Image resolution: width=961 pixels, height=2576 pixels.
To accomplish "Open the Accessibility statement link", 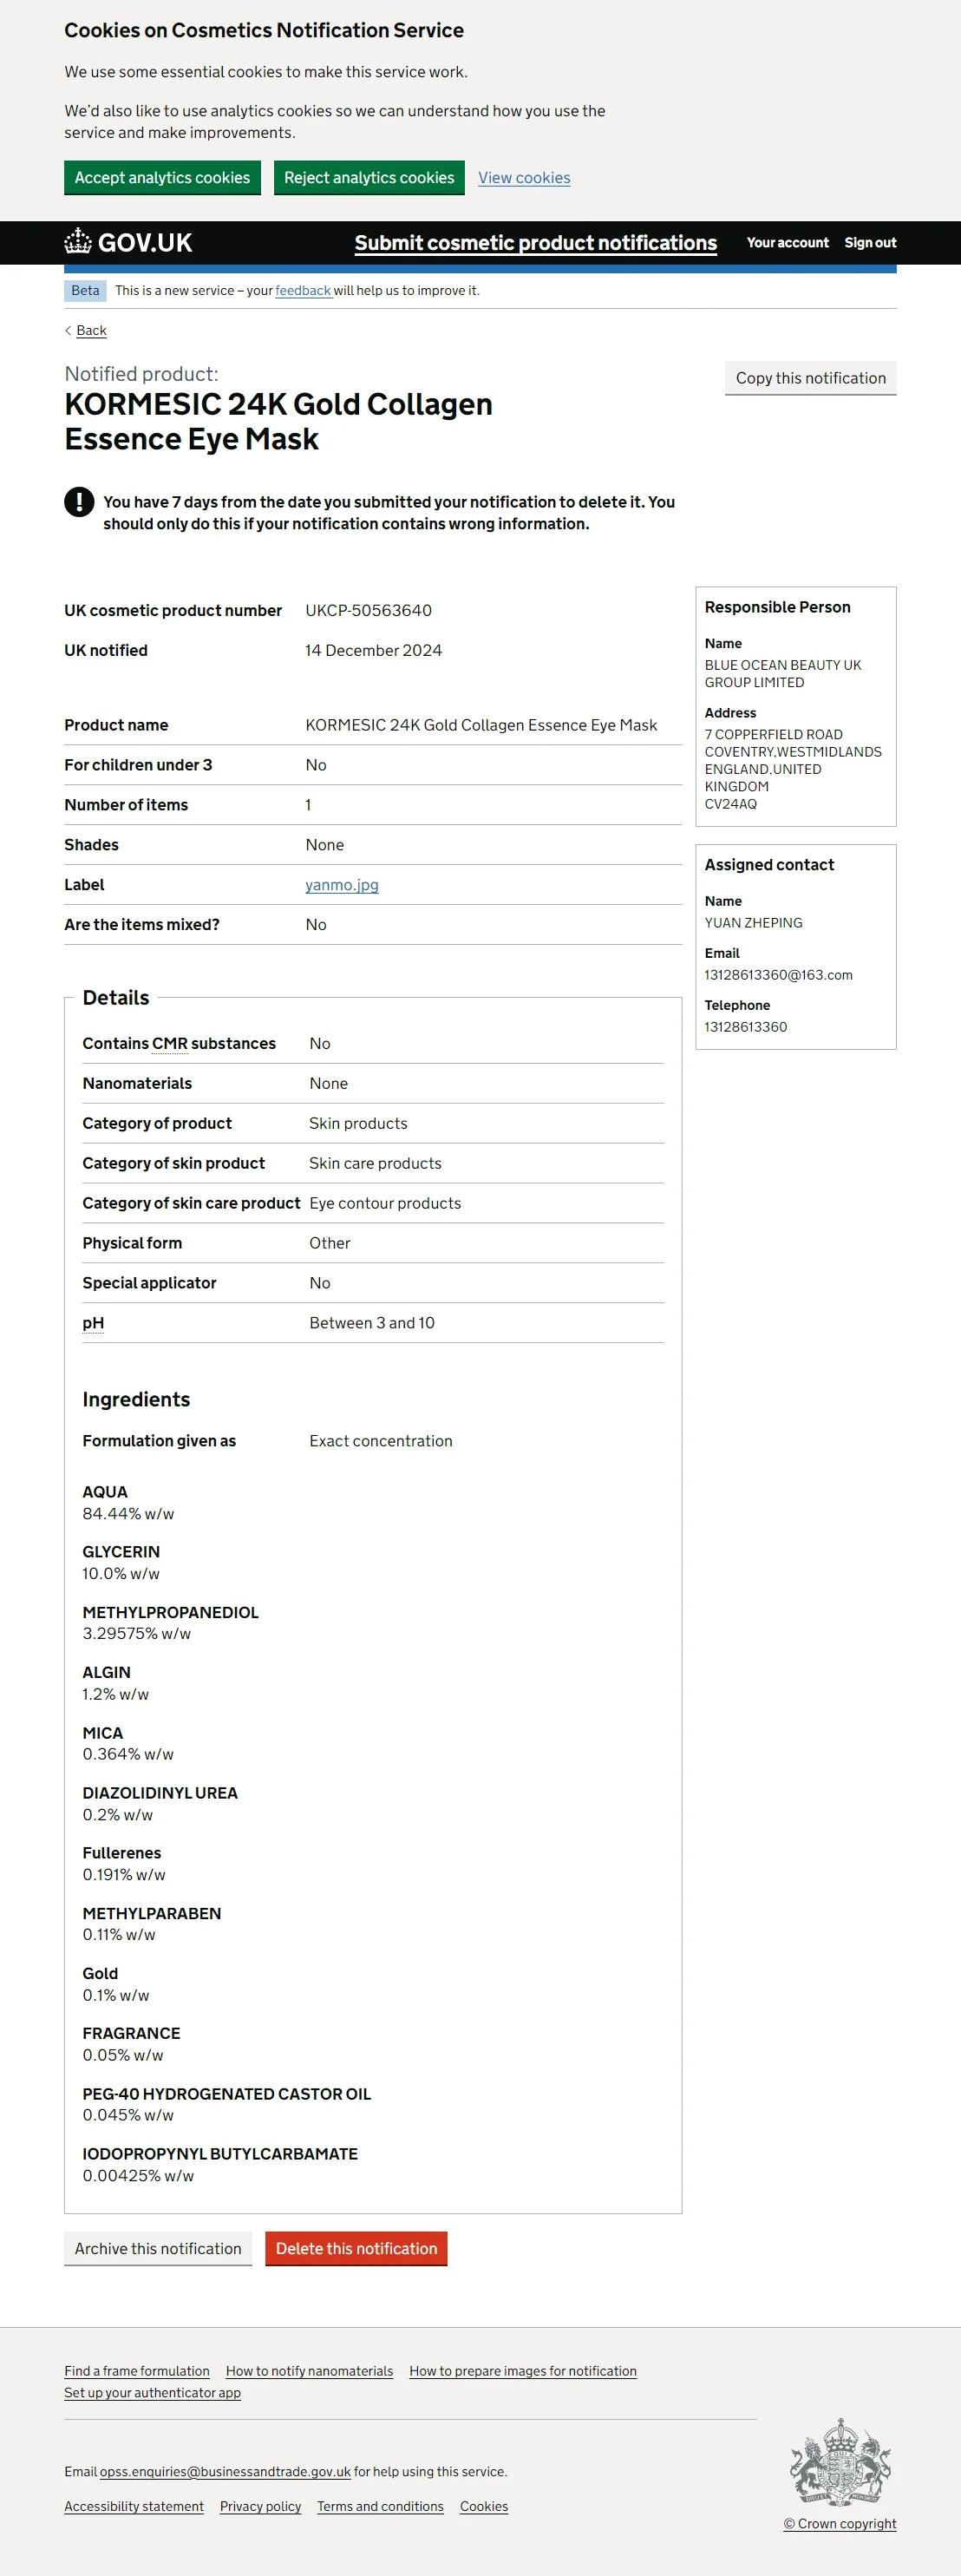I will [134, 2506].
